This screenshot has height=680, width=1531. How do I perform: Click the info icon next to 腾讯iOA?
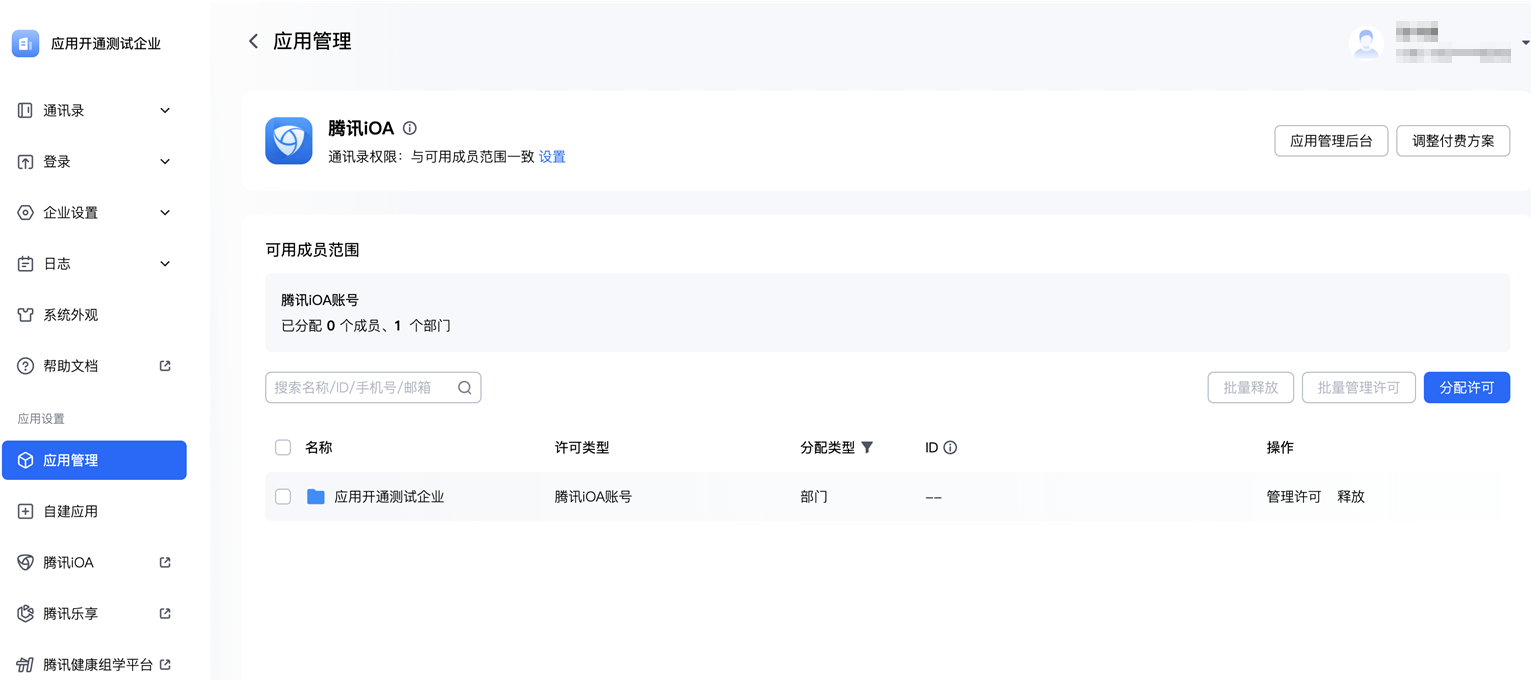pyautogui.click(x=410, y=128)
